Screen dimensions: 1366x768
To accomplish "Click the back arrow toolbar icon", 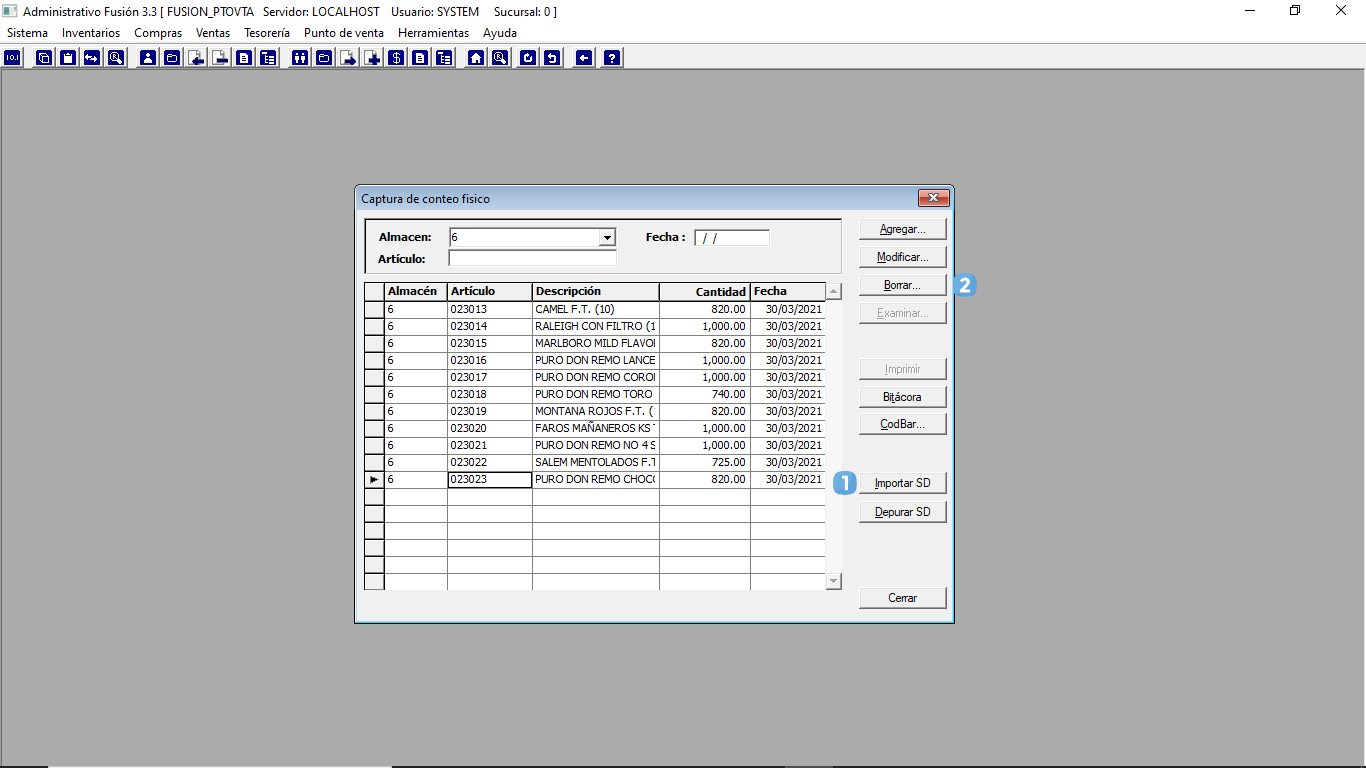I will tap(584, 58).
